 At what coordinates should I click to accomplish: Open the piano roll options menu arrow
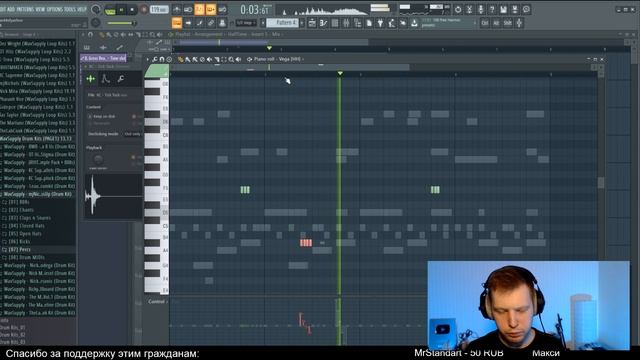click(x=148, y=60)
